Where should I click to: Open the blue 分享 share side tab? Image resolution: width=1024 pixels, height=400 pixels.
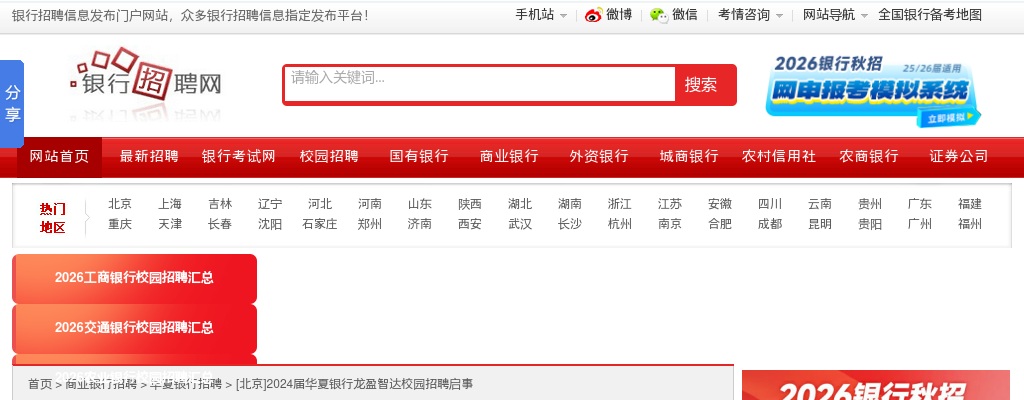pyautogui.click(x=12, y=103)
